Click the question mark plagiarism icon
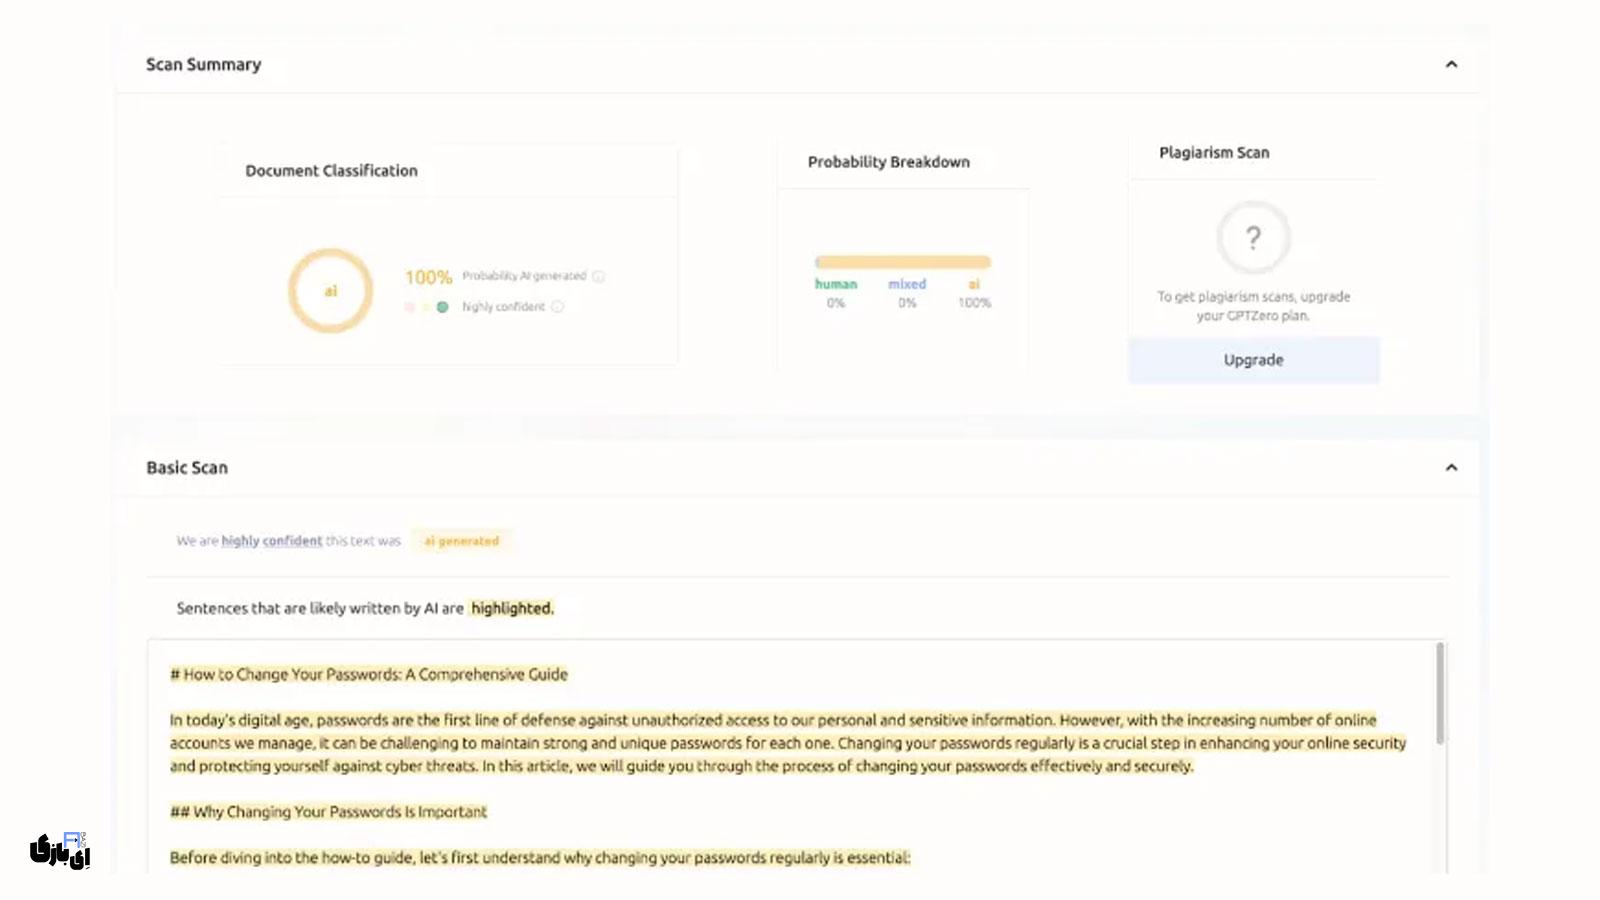 tap(1253, 237)
